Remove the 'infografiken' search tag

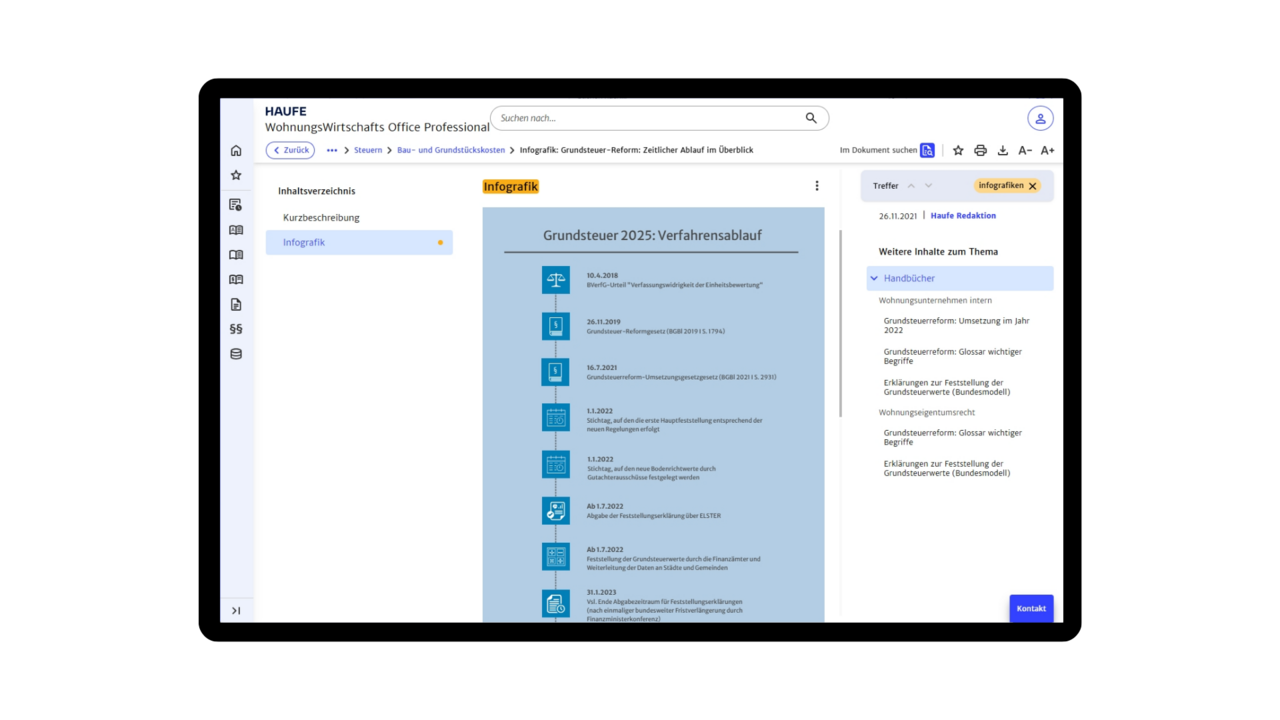[x=1033, y=186]
